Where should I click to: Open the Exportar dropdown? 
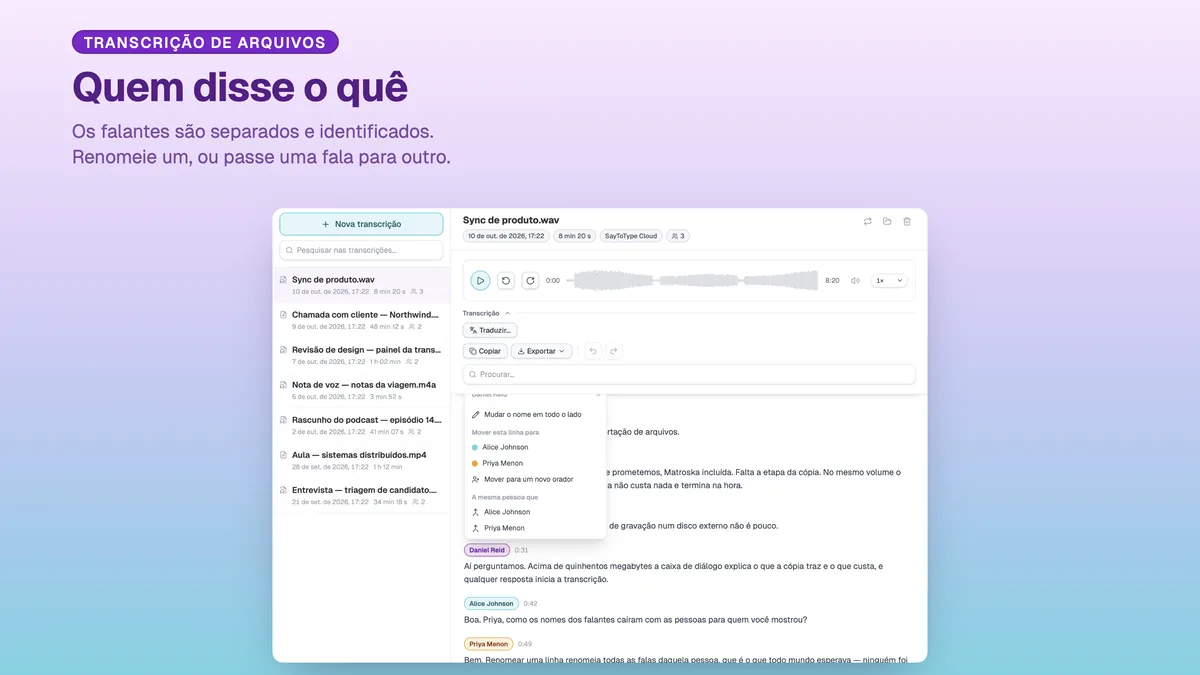pos(541,351)
